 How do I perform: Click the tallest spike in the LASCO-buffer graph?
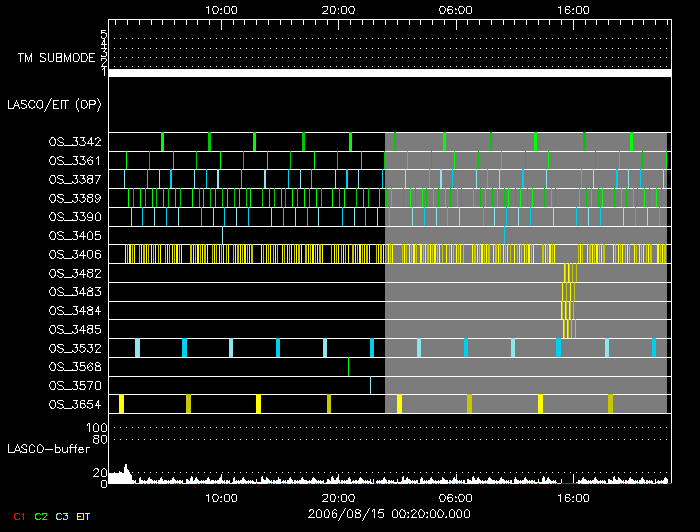(x=126, y=468)
